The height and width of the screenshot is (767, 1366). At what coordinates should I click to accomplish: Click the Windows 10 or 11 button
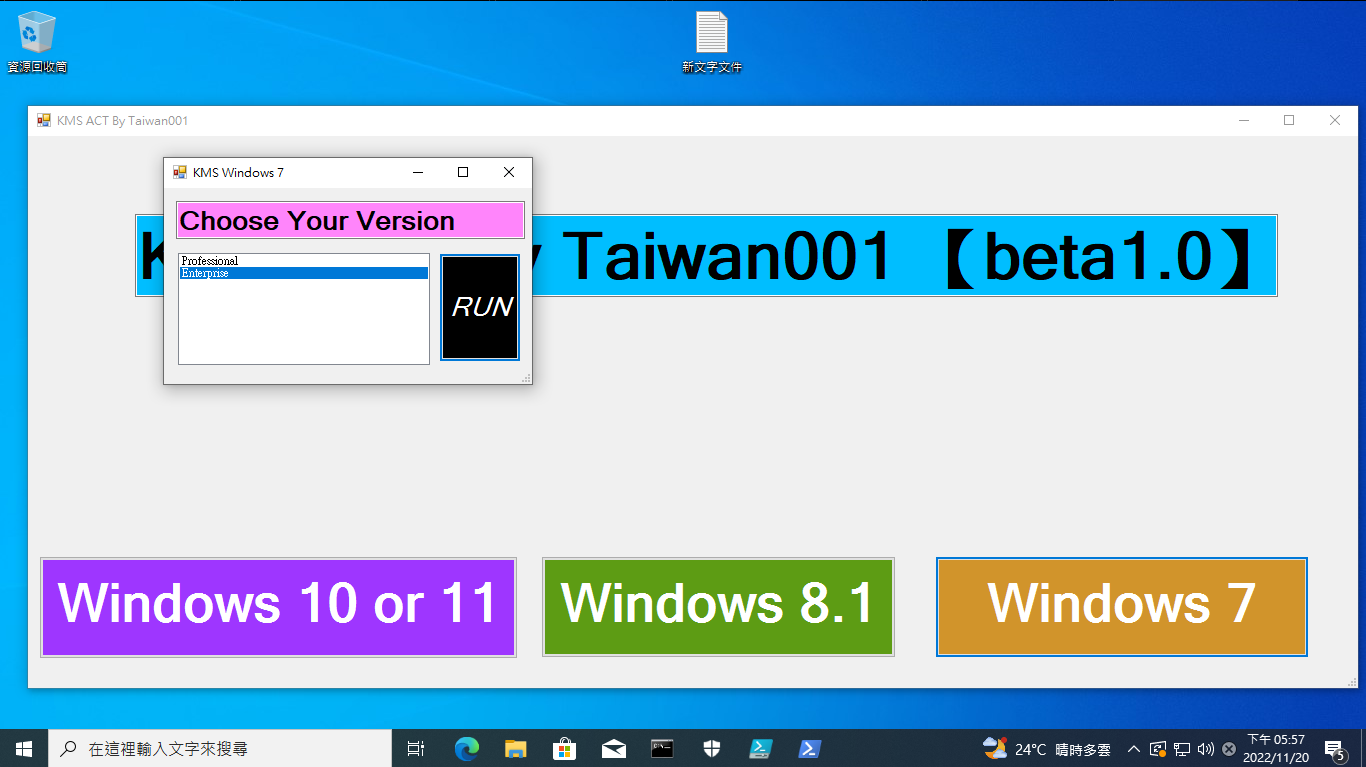pyautogui.click(x=277, y=606)
